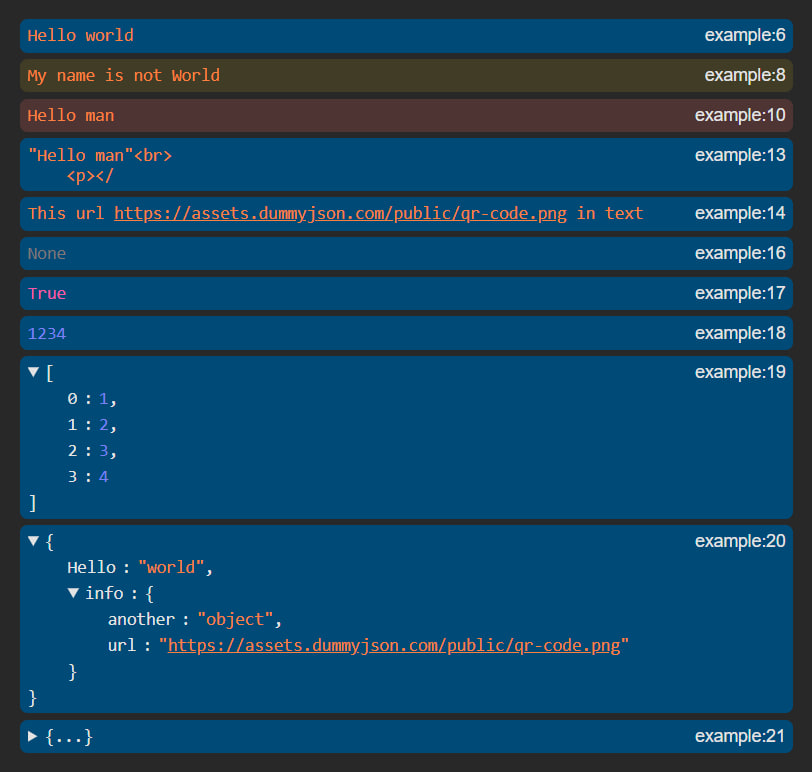Open the url link inside the info object
This screenshot has height=772, width=812.
tap(395, 645)
